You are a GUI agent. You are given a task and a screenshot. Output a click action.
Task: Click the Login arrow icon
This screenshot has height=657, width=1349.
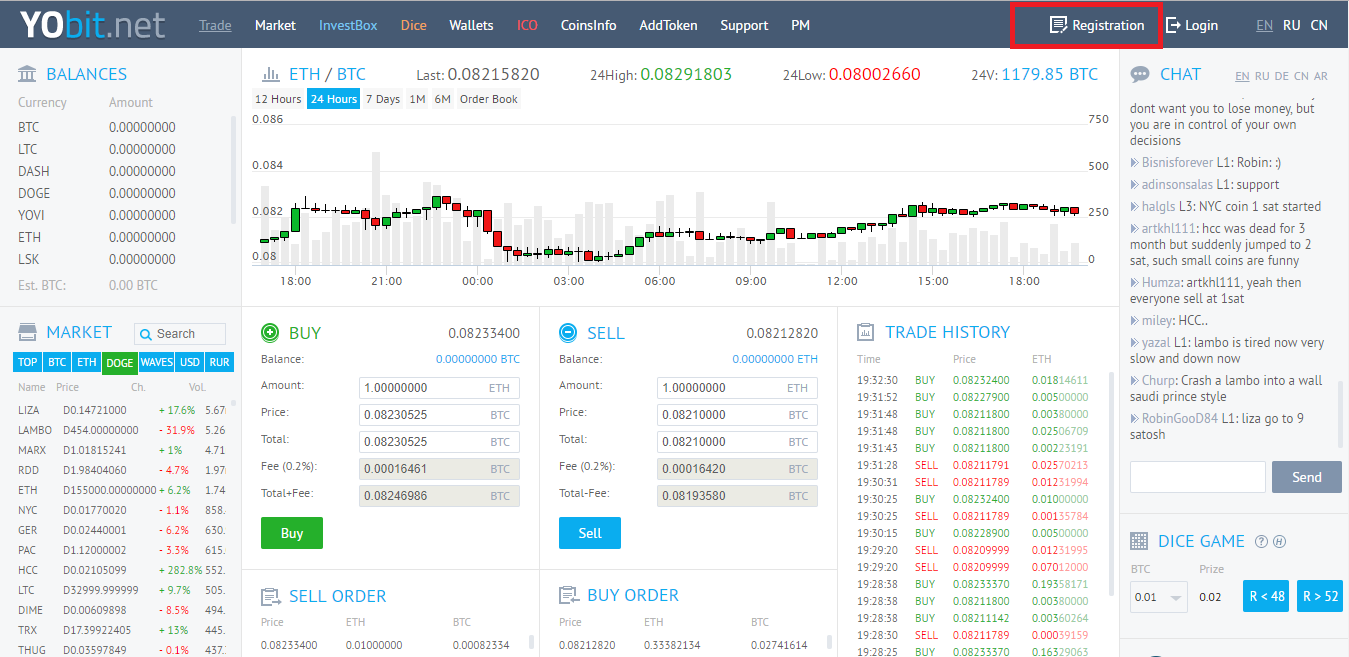[x=1174, y=25]
